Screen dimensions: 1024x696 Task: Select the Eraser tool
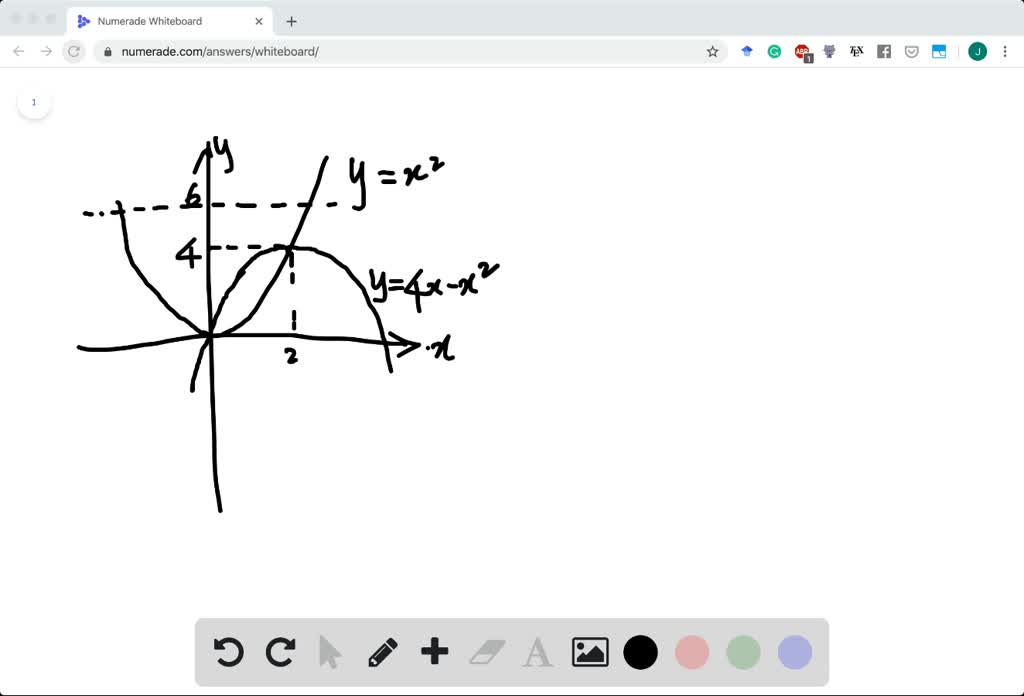pos(486,652)
